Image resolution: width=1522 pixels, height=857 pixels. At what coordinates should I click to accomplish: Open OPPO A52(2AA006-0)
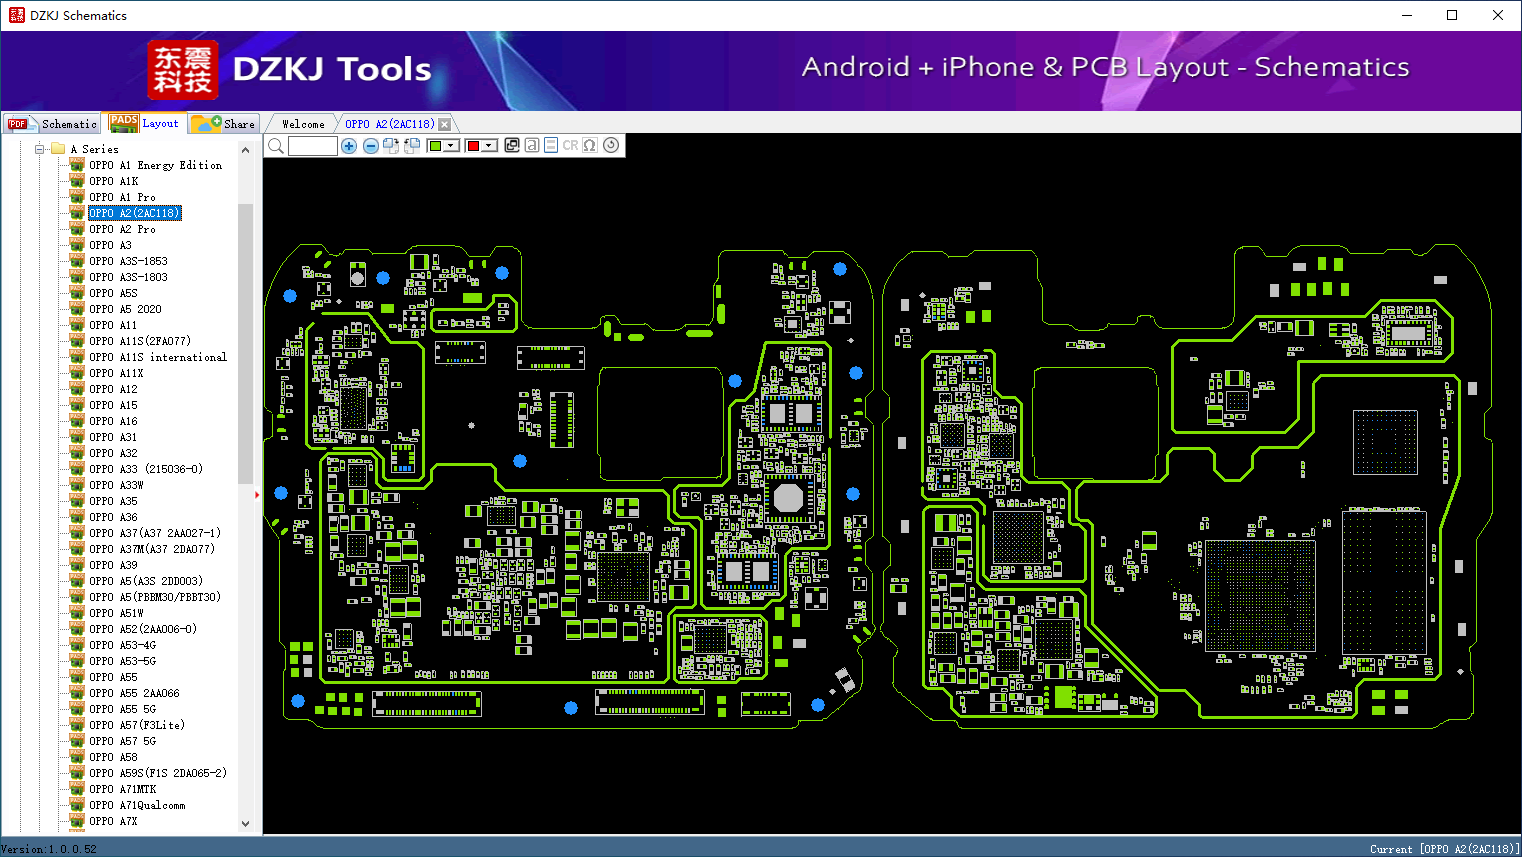(143, 629)
